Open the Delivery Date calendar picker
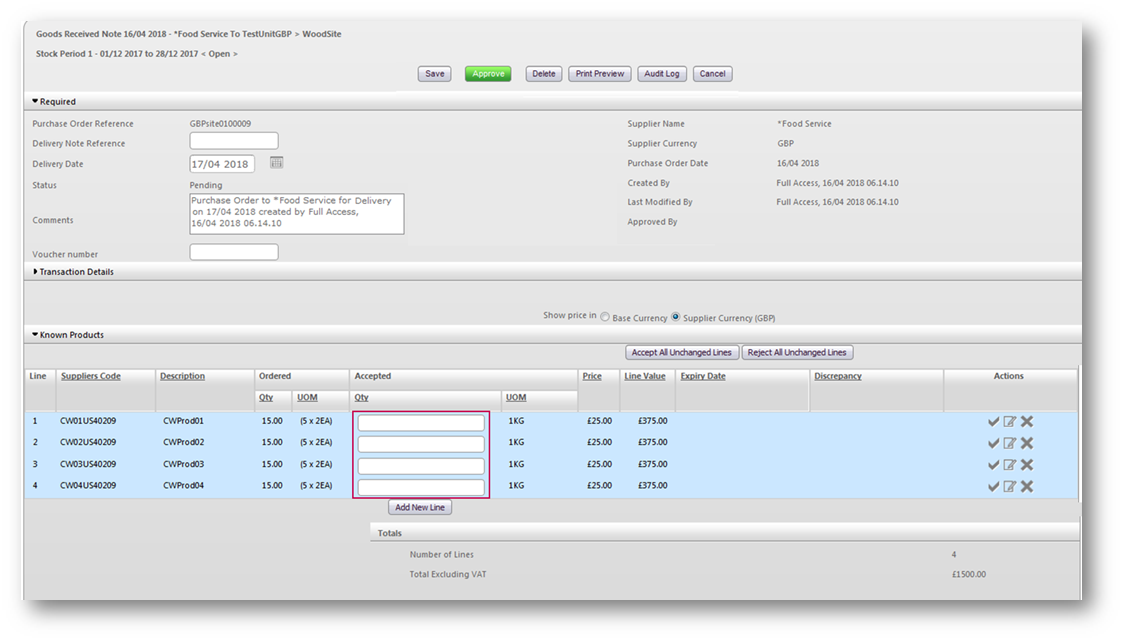Screen dimensions: 1124x642 click(x=277, y=163)
